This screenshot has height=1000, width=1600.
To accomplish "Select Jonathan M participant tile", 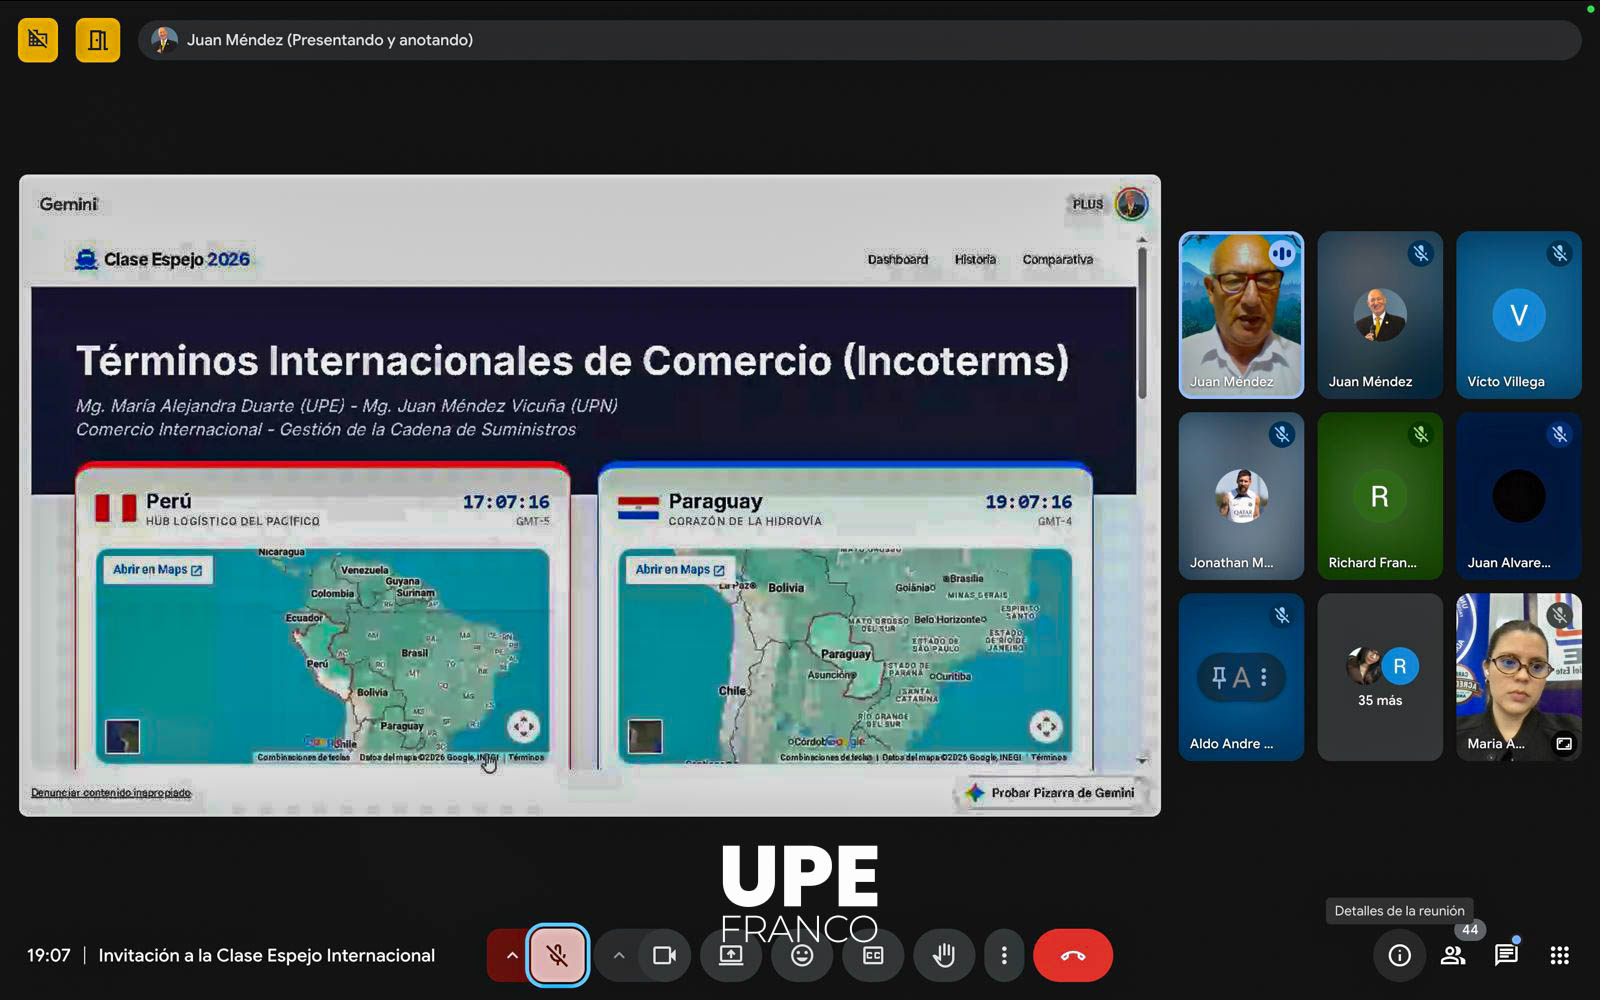I will [1241, 496].
